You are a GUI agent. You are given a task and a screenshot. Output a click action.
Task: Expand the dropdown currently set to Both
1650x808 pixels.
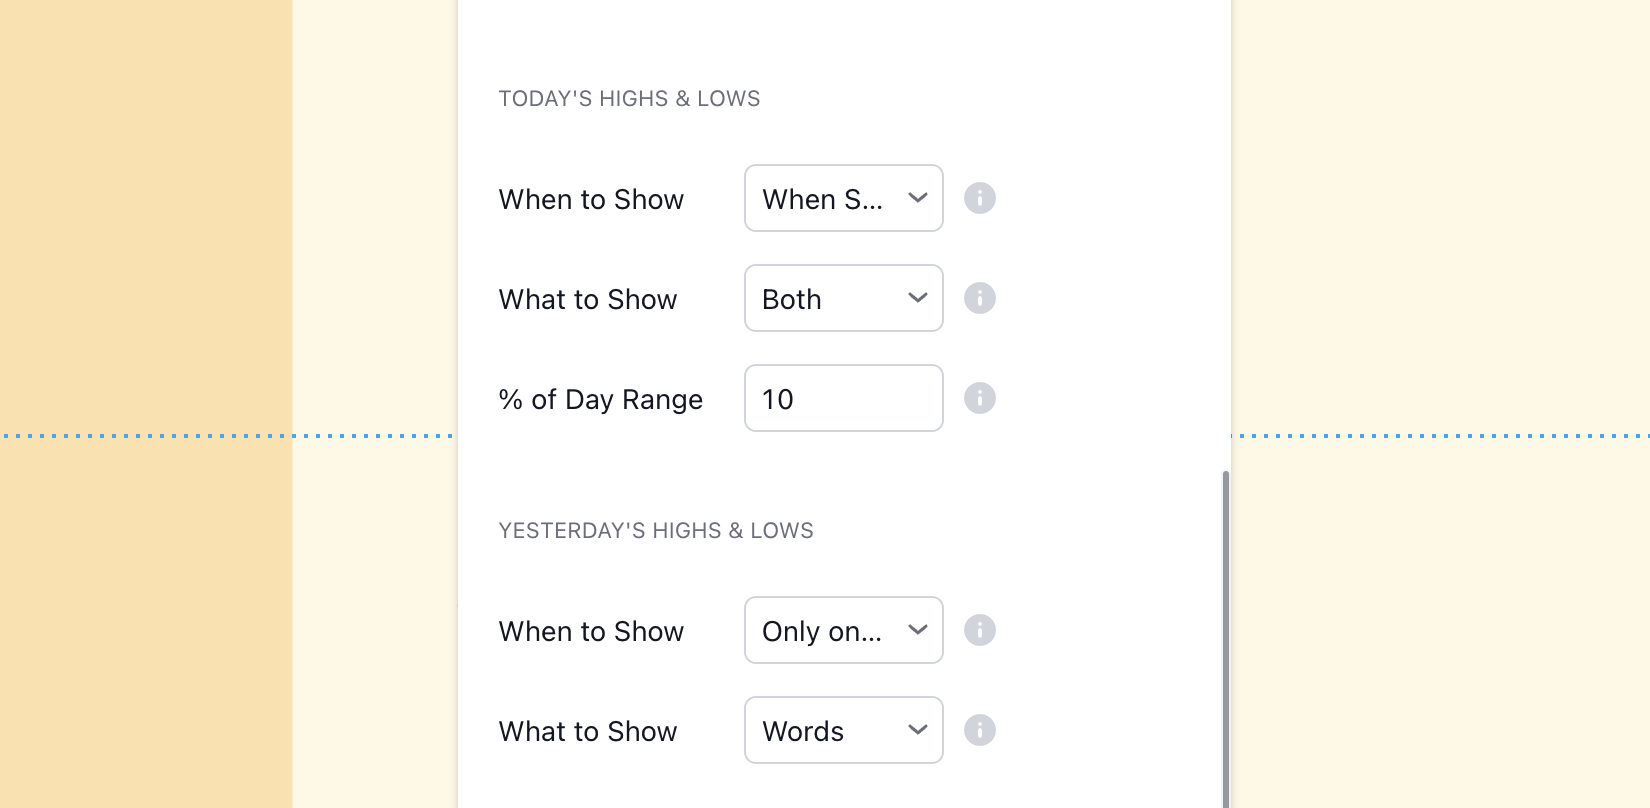click(843, 298)
